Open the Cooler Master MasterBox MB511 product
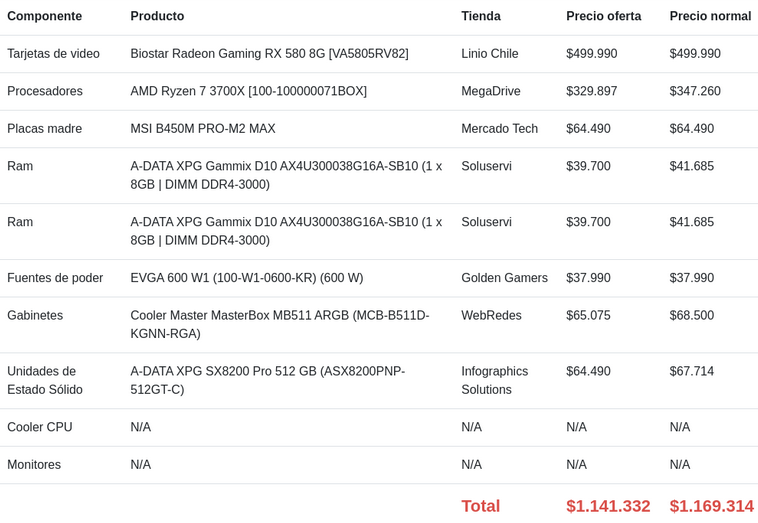758x523 pixels. coord(280,324)
